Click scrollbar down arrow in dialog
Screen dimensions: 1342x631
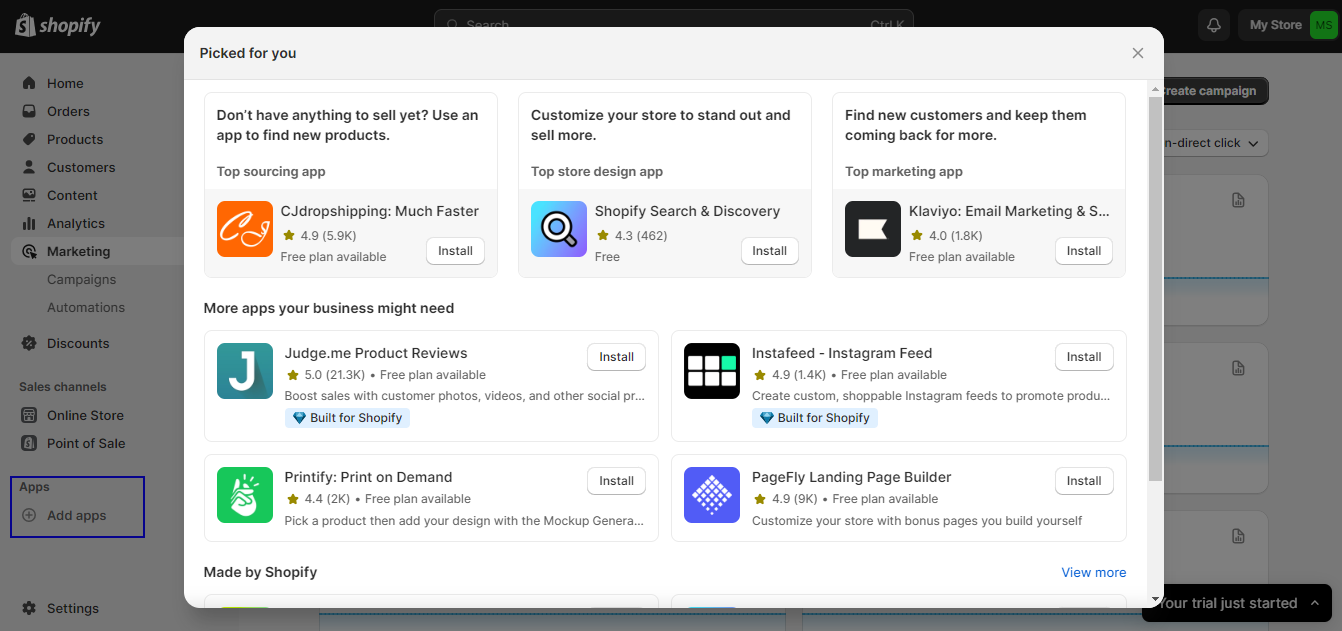[x=1155, y=600]
